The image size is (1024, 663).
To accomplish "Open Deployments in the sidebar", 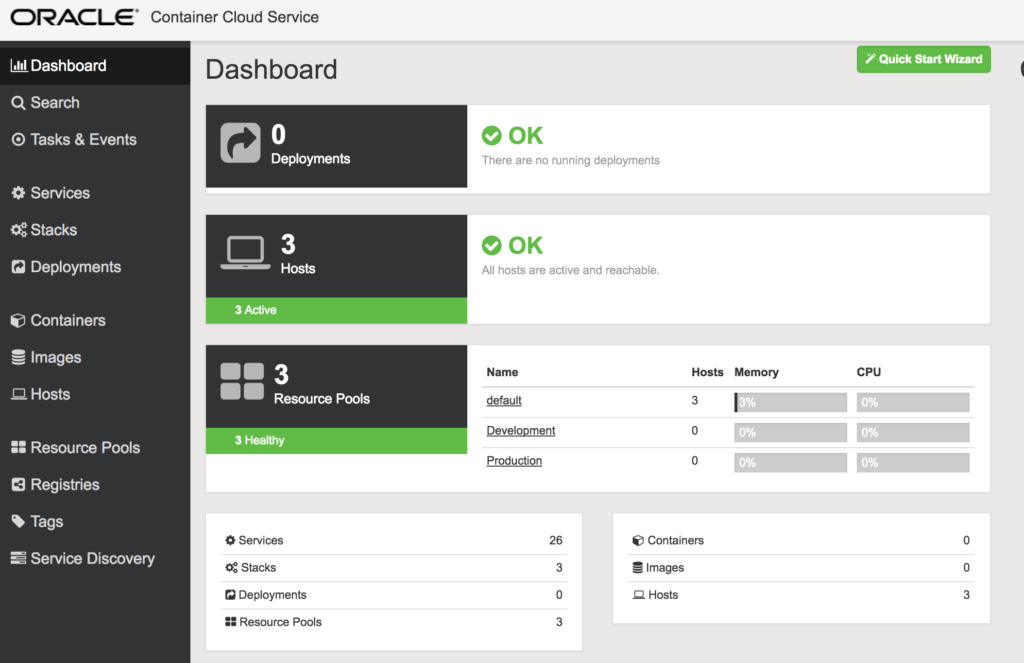I will (x=95, y=267).
